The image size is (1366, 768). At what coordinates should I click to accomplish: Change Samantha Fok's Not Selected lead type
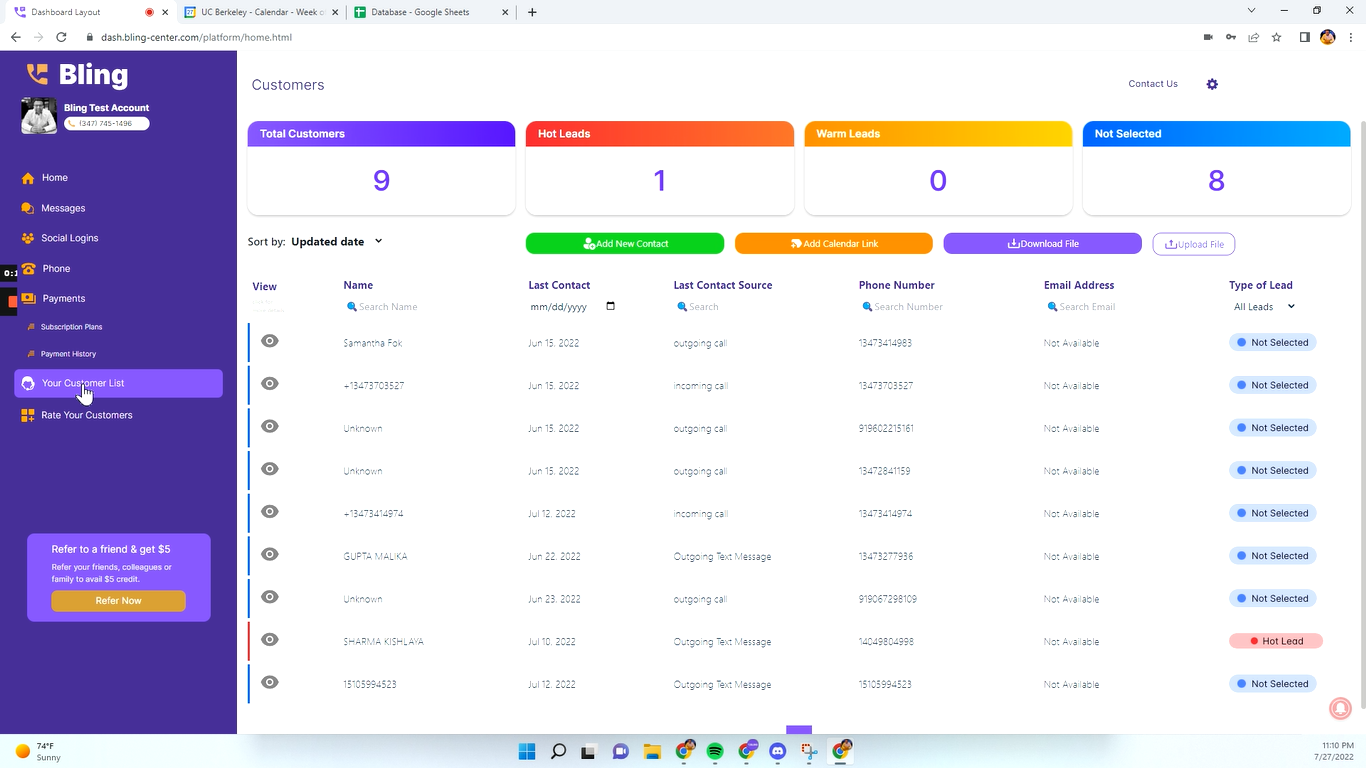[x=1272, y=342]
